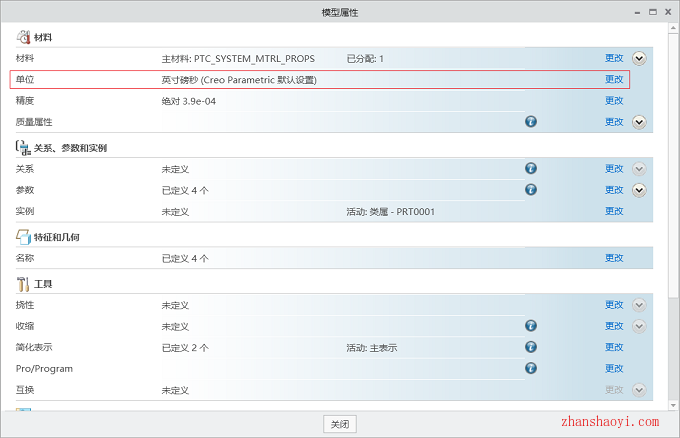This screenshot has height=438, width=680.
Task: Open info icon for 收缩 row
Action: pyautogui.click(x=531, y=326)
